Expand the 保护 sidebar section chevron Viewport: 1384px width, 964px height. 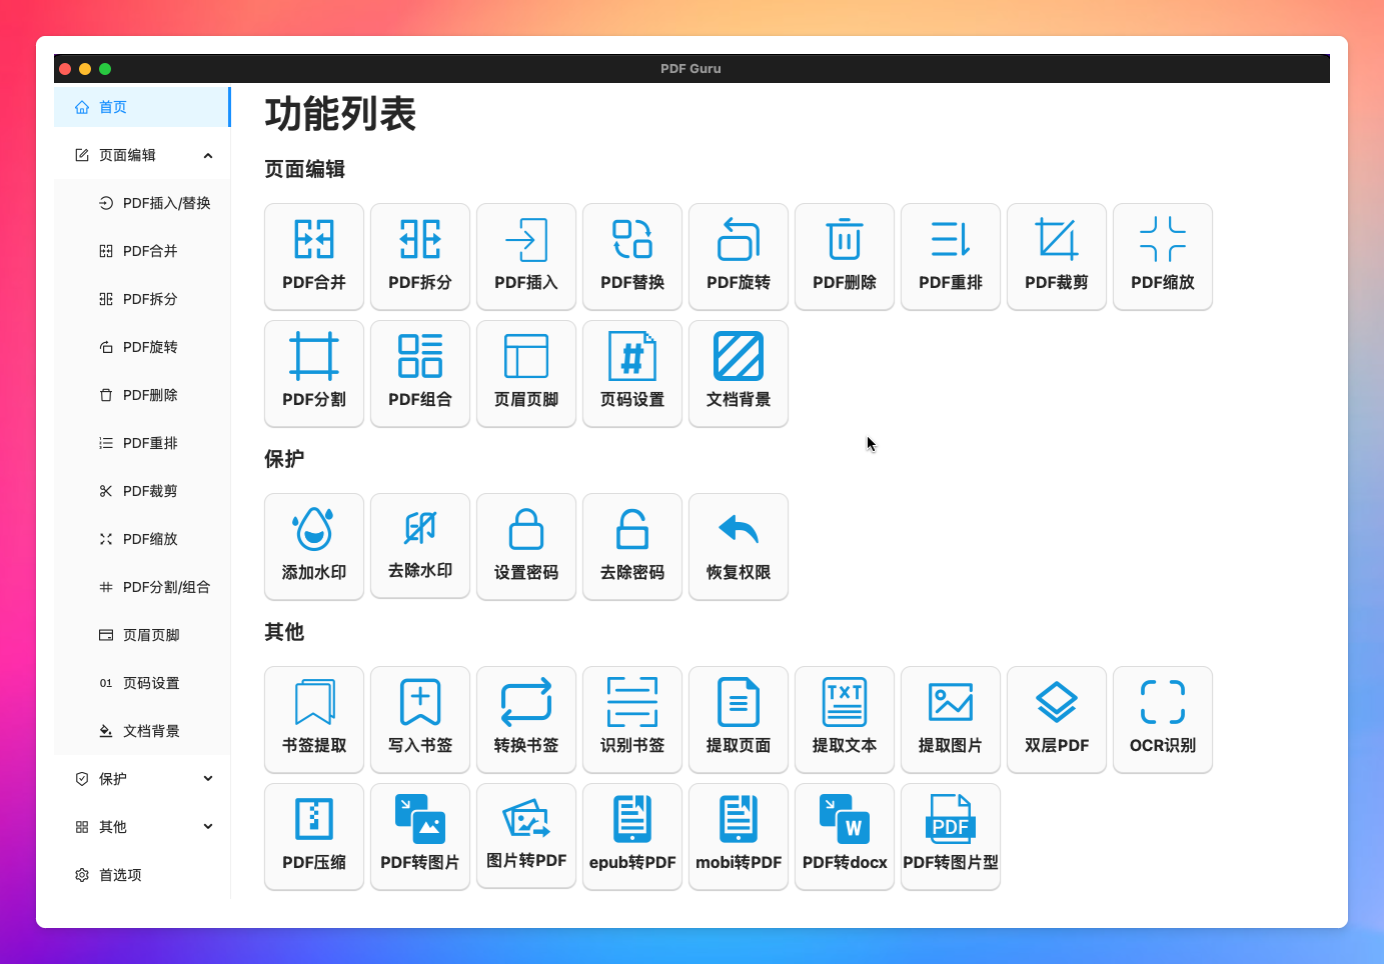coord(208,779)
